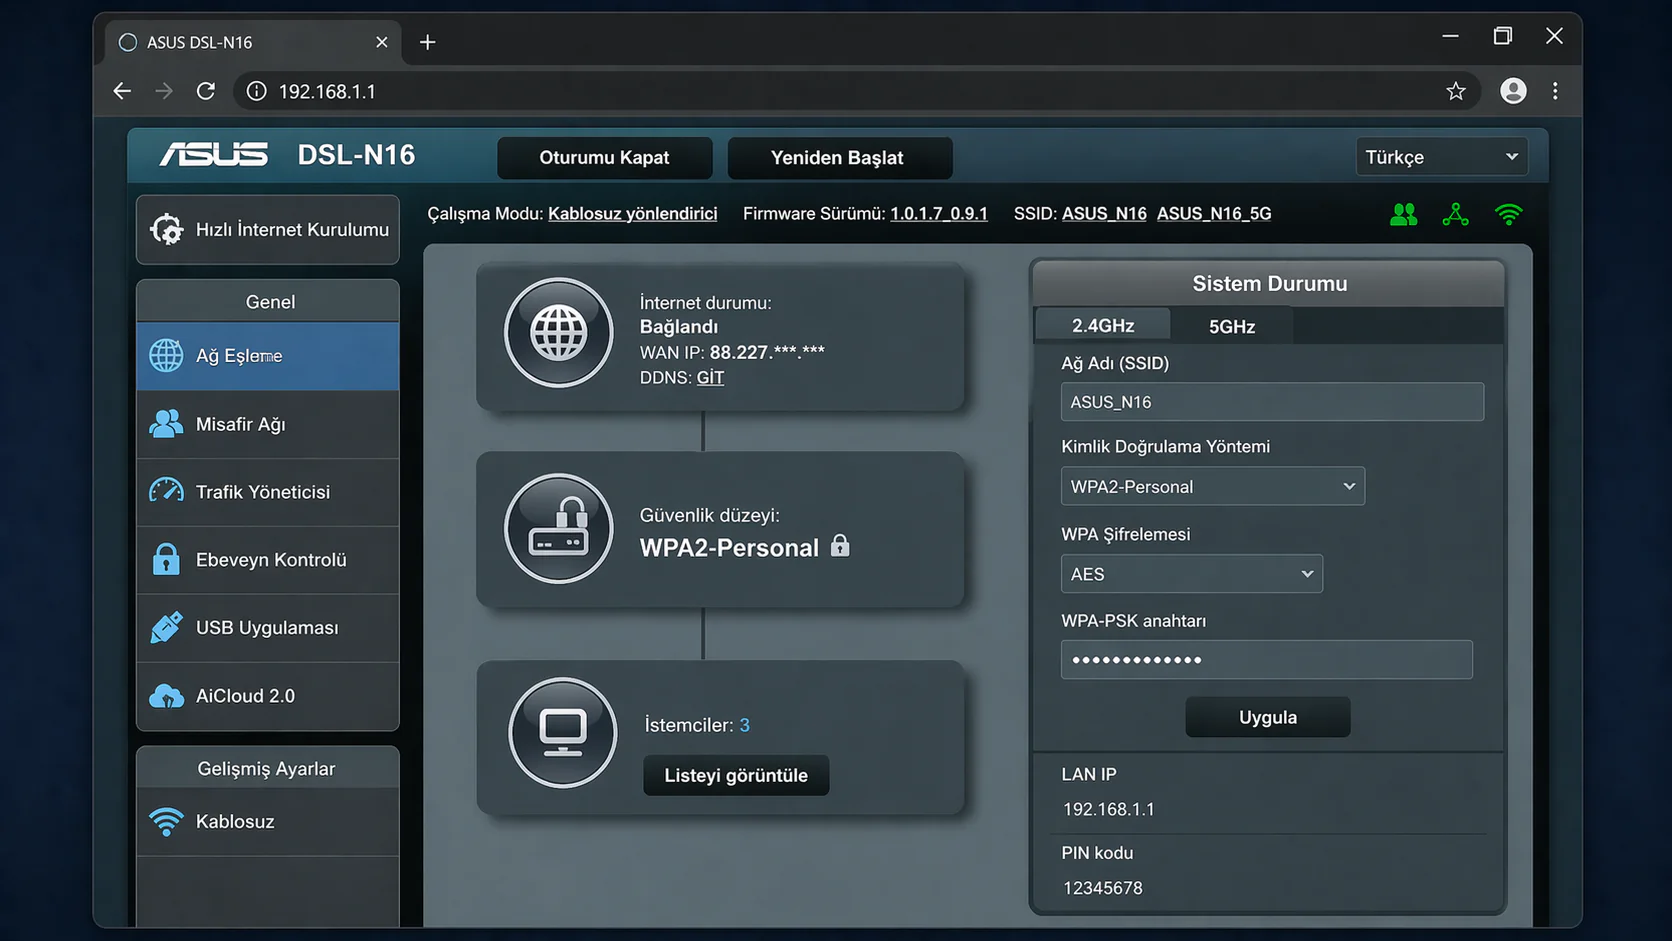Click the ASUS_N16 SSID name field
The image size is (1672, 941).
(1271, 401)
